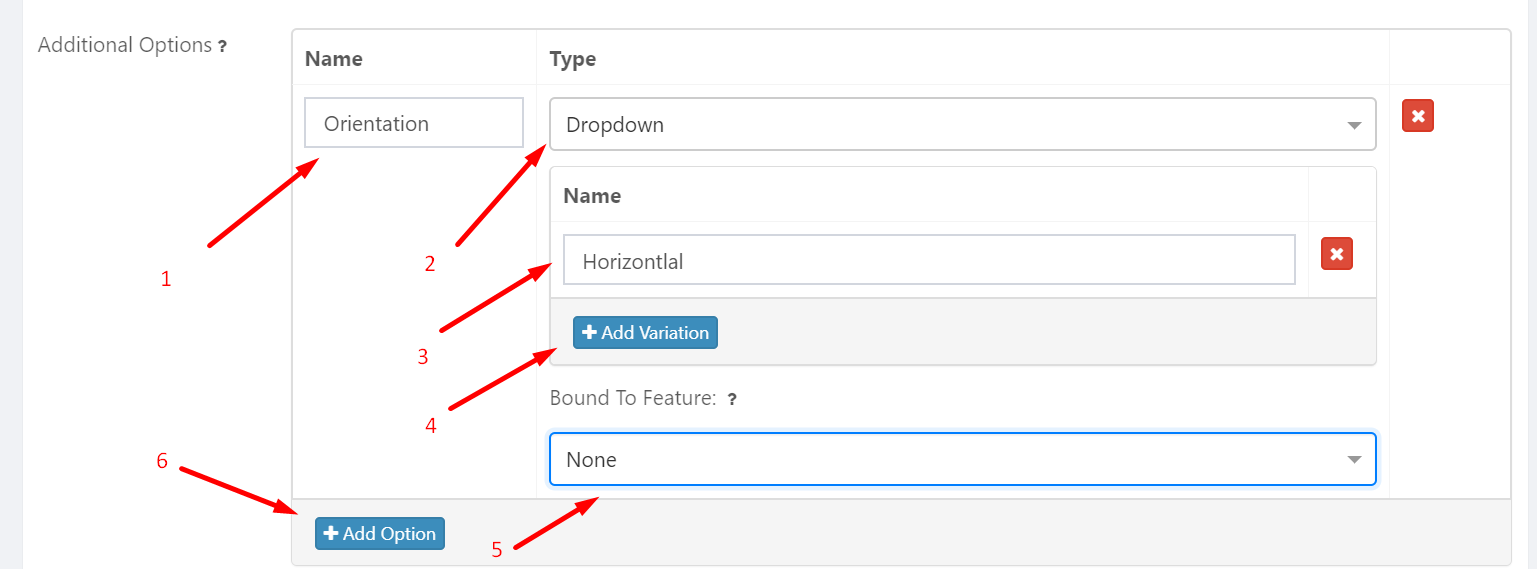Click the Name header of the options table

tap(334, 59)
